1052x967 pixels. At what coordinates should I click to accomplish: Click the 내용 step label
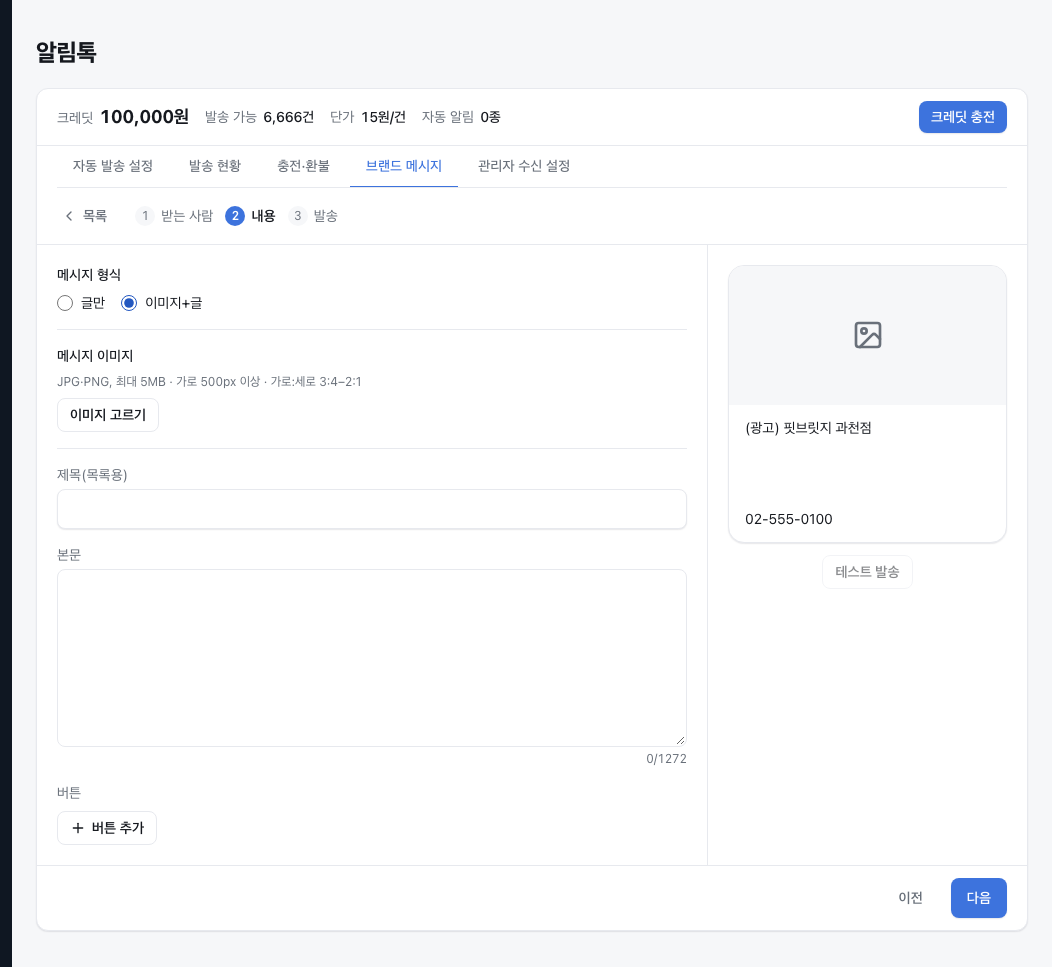[263, 215]
